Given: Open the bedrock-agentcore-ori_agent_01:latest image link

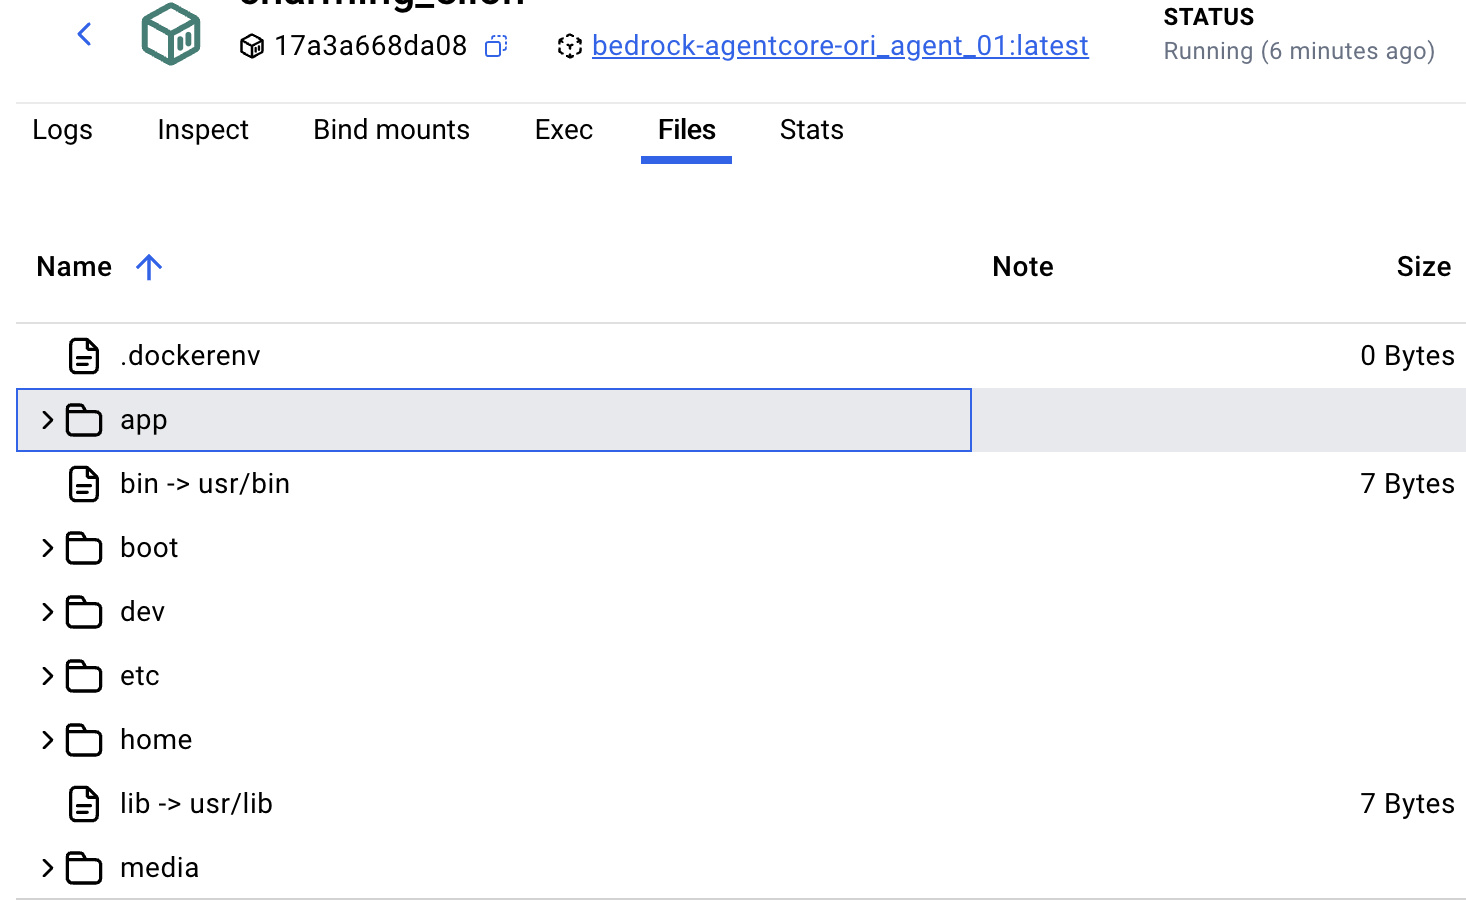Looking at the screenshot, I should pyautogui.click(x=840, y=45).
